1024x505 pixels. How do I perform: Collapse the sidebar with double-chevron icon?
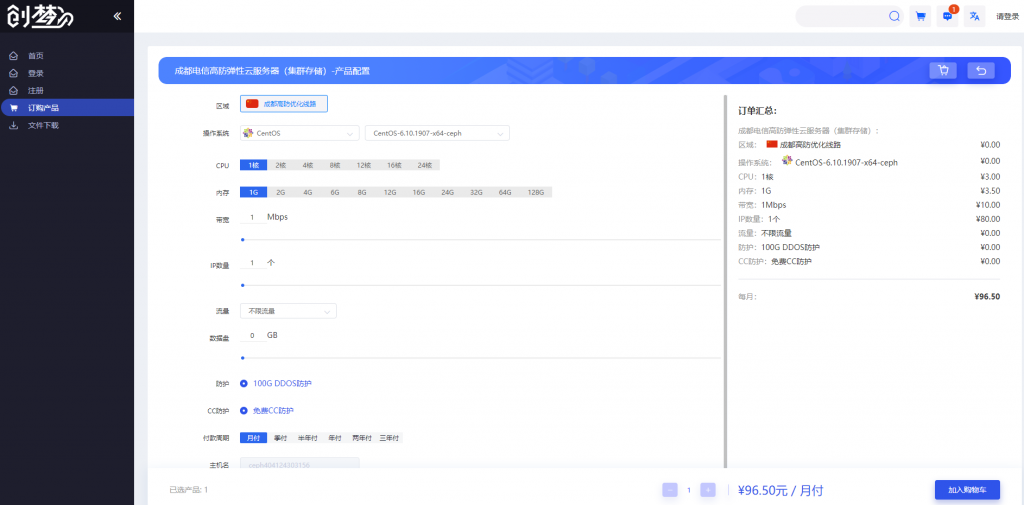pos(117,16)
